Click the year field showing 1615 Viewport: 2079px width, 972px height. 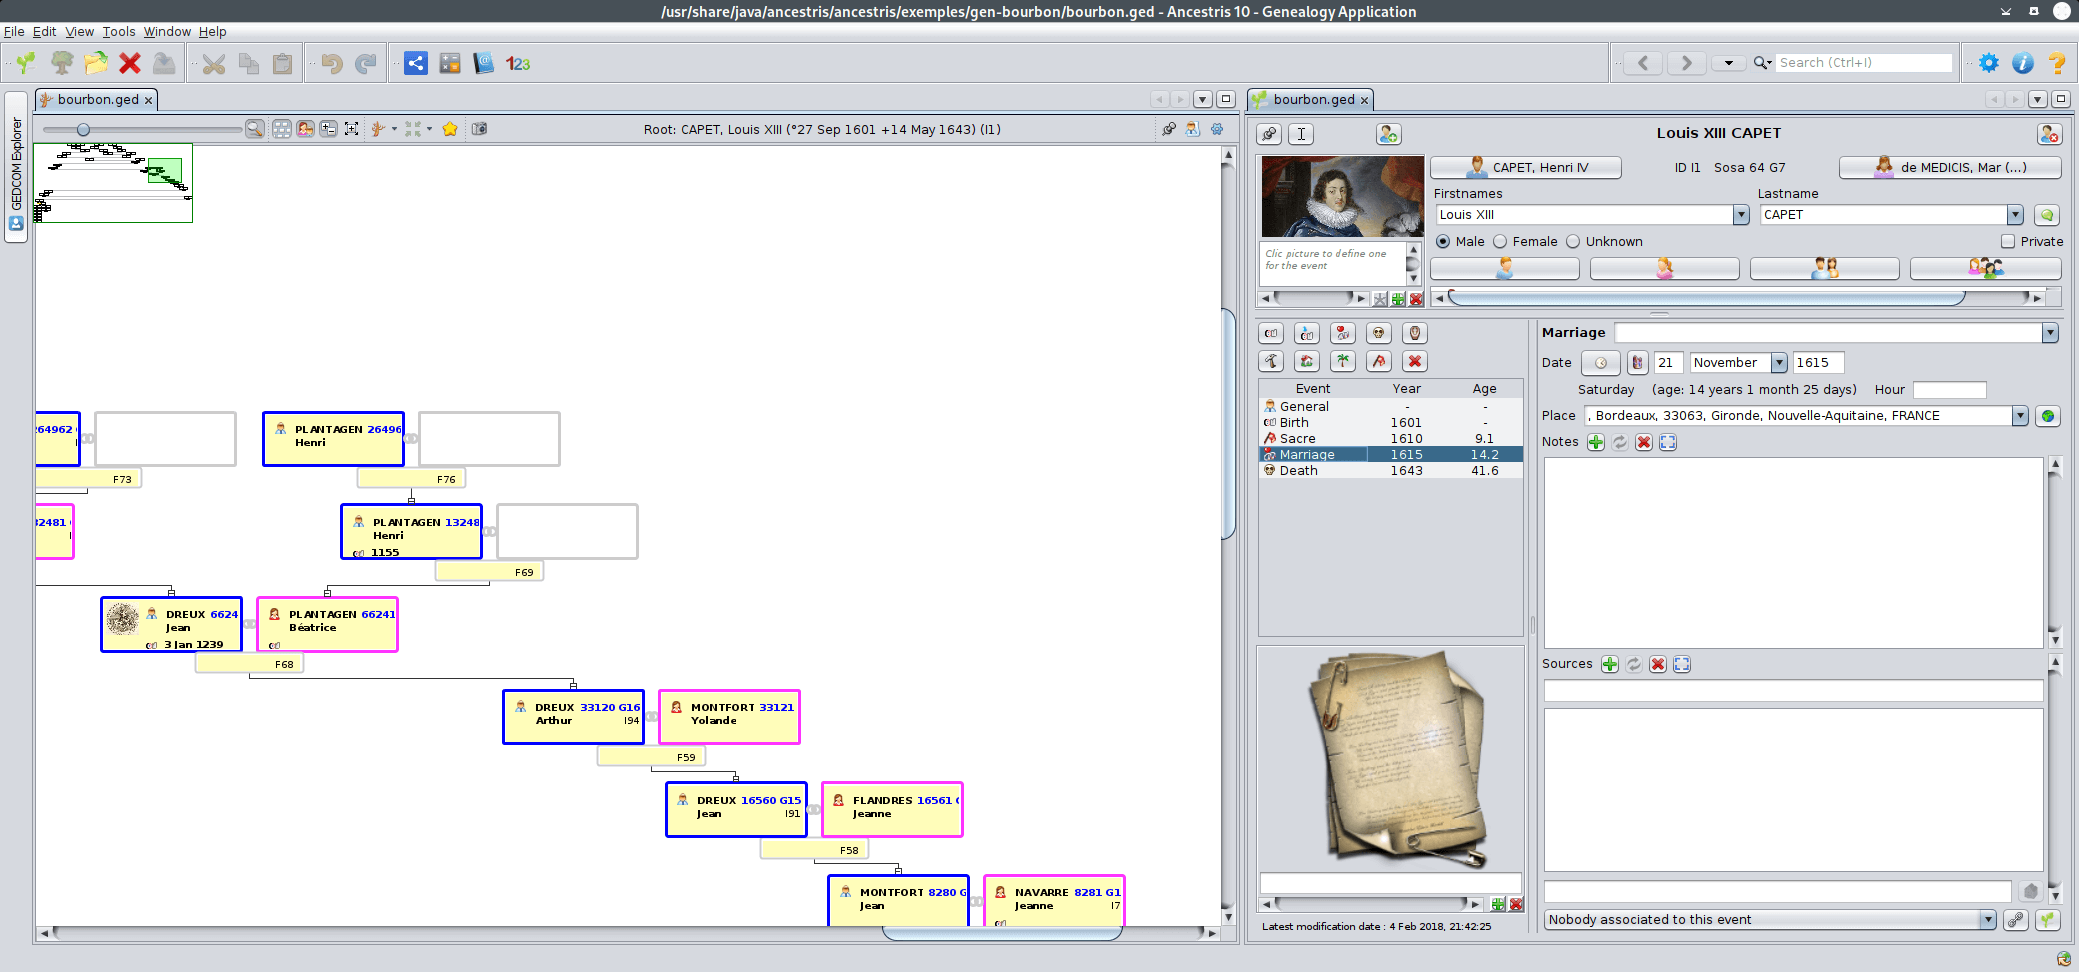tap(1818, 363)
